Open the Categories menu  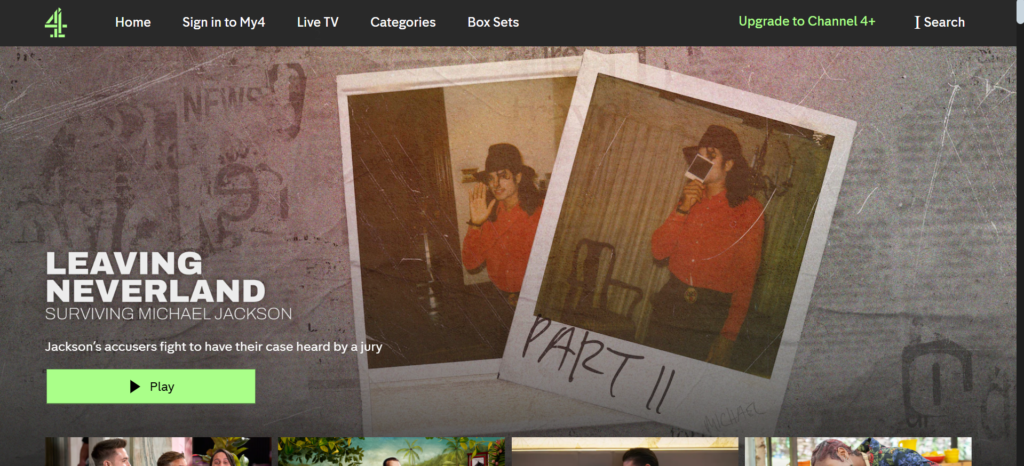pos(403,22)
